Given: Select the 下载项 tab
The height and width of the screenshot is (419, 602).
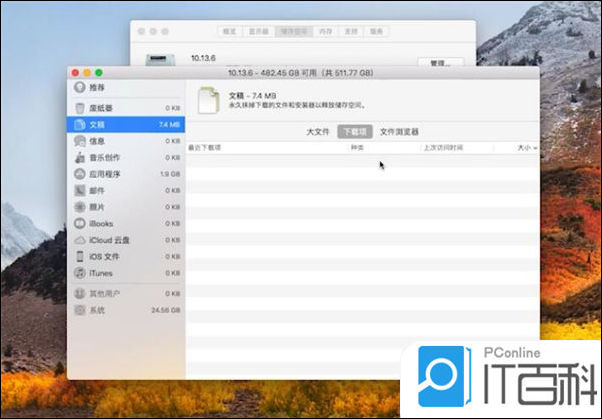Looking at the screenshot, I should [x=355, y=132].
